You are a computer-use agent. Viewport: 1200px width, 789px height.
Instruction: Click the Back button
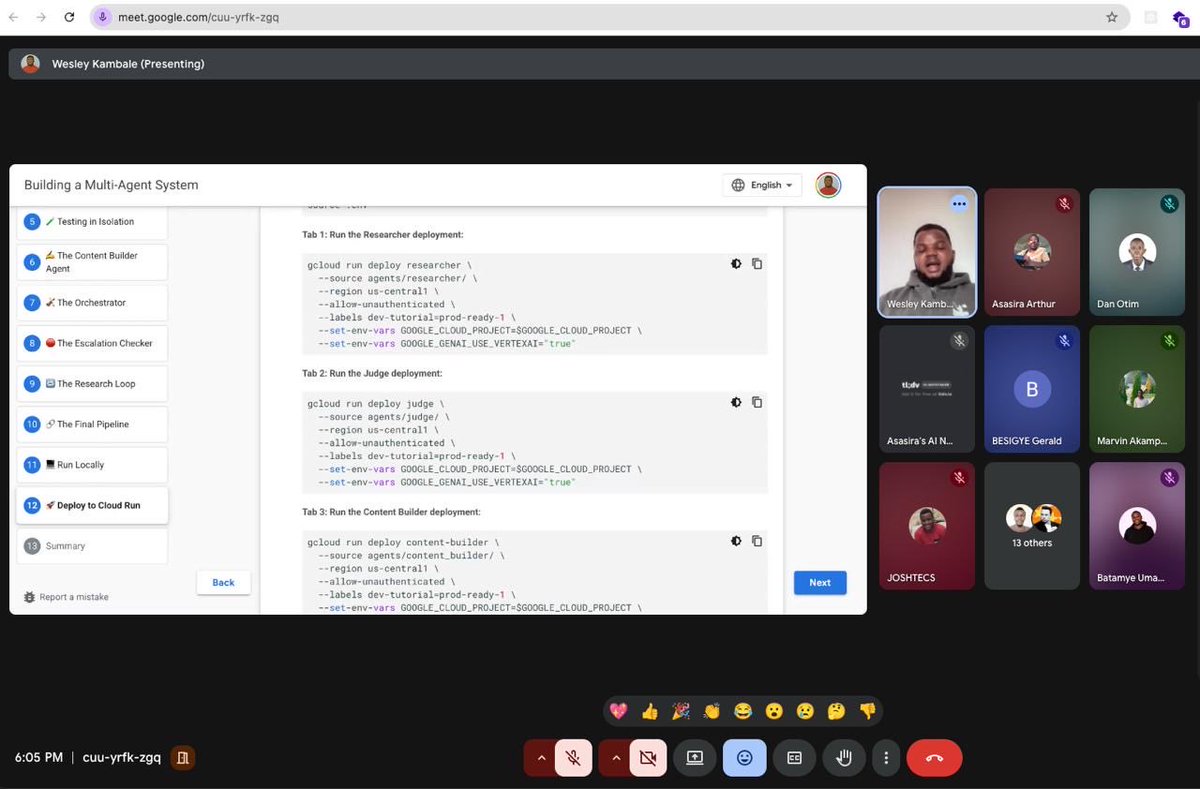coord(223,582)
